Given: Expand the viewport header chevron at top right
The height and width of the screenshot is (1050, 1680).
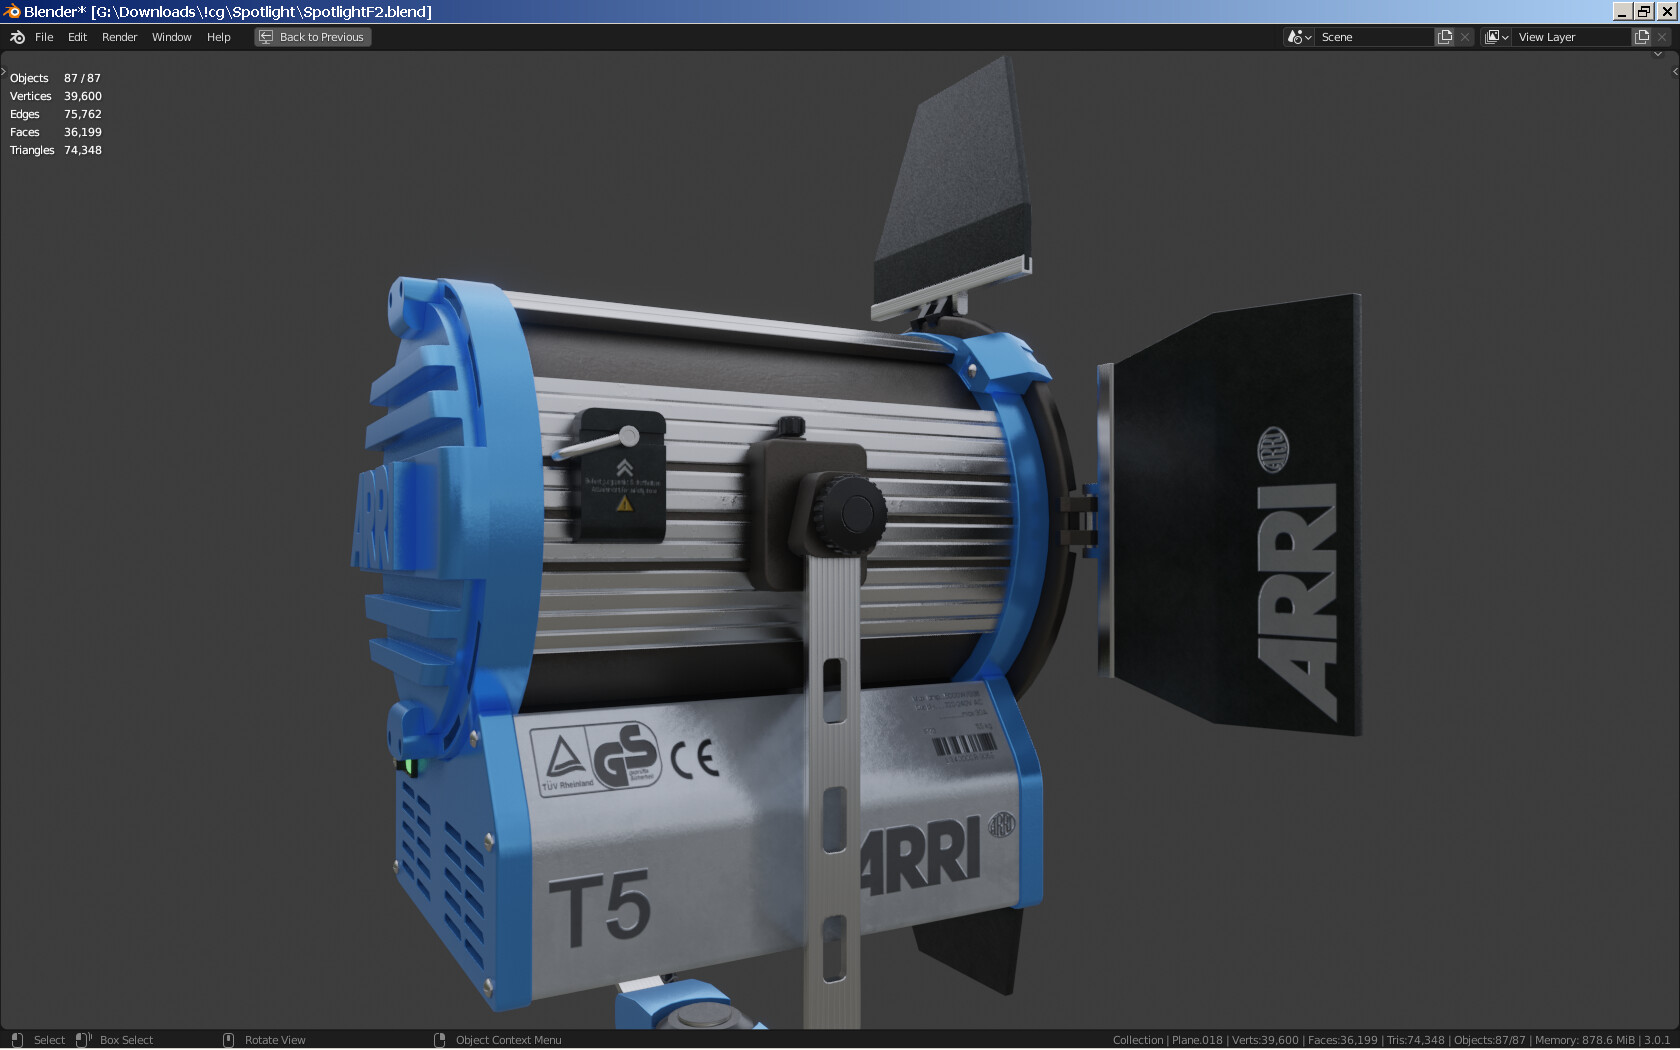Looking at the screenshot, I should (1658, 54).
